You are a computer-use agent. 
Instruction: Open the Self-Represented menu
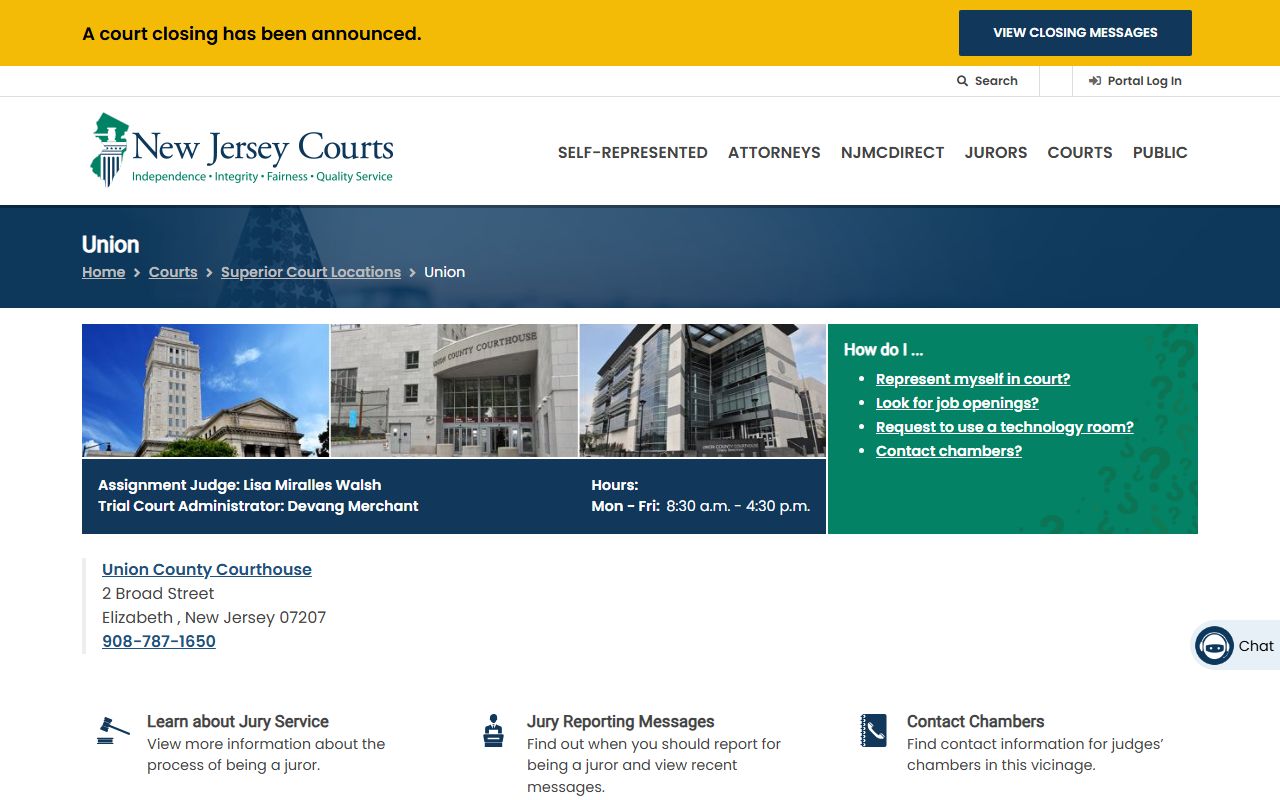632,153
